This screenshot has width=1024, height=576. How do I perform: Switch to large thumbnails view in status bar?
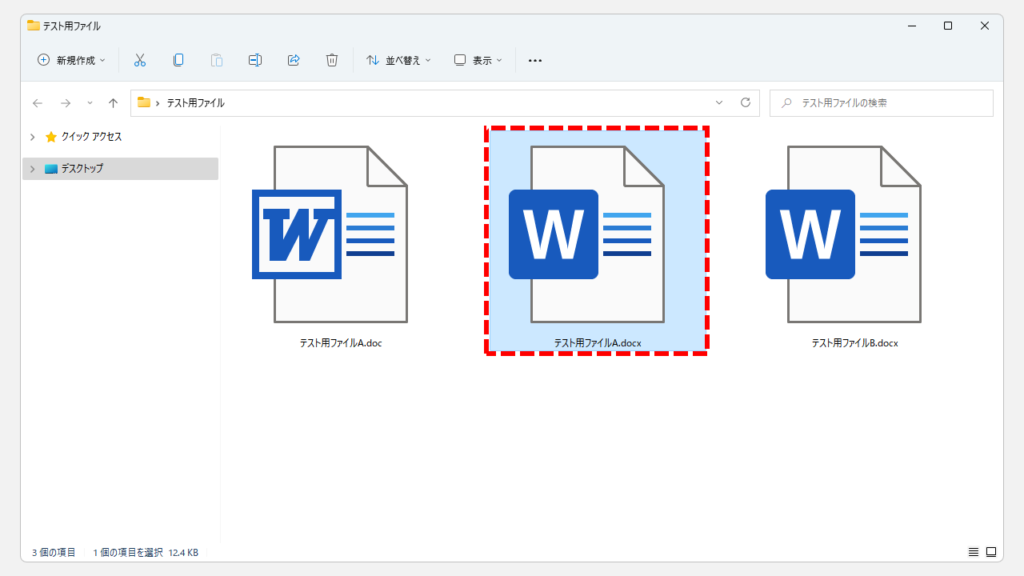point(991,552)
